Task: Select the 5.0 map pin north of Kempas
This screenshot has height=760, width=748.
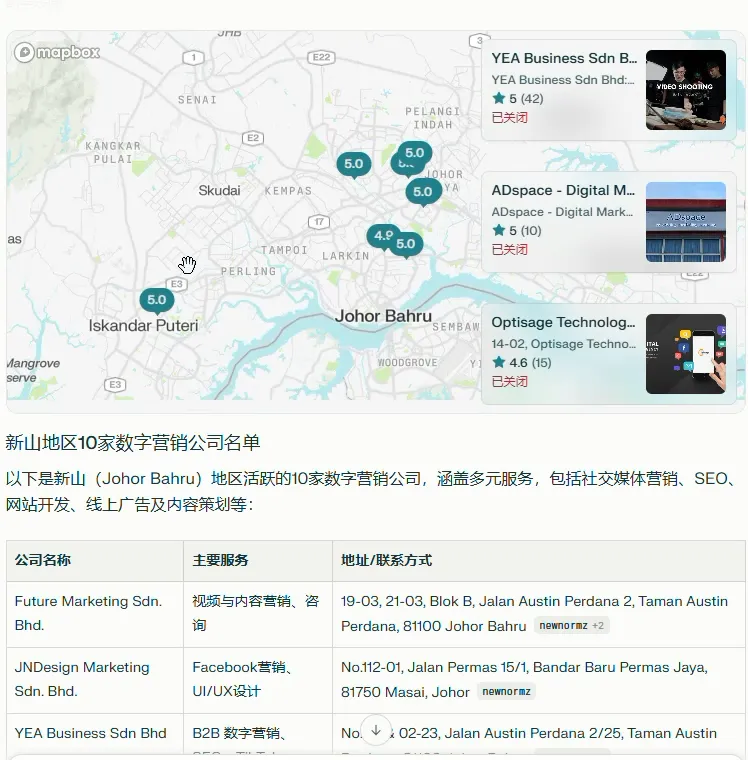Action: pyautogui.click(x=353, y=164)
